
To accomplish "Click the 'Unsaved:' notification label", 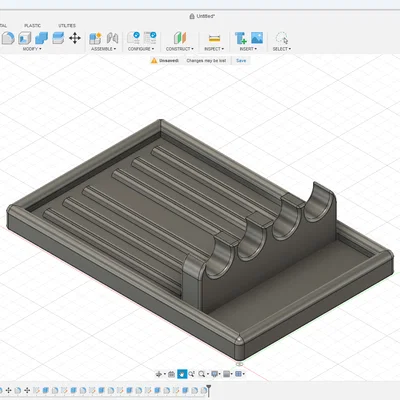I will click(x=169, y=61).
